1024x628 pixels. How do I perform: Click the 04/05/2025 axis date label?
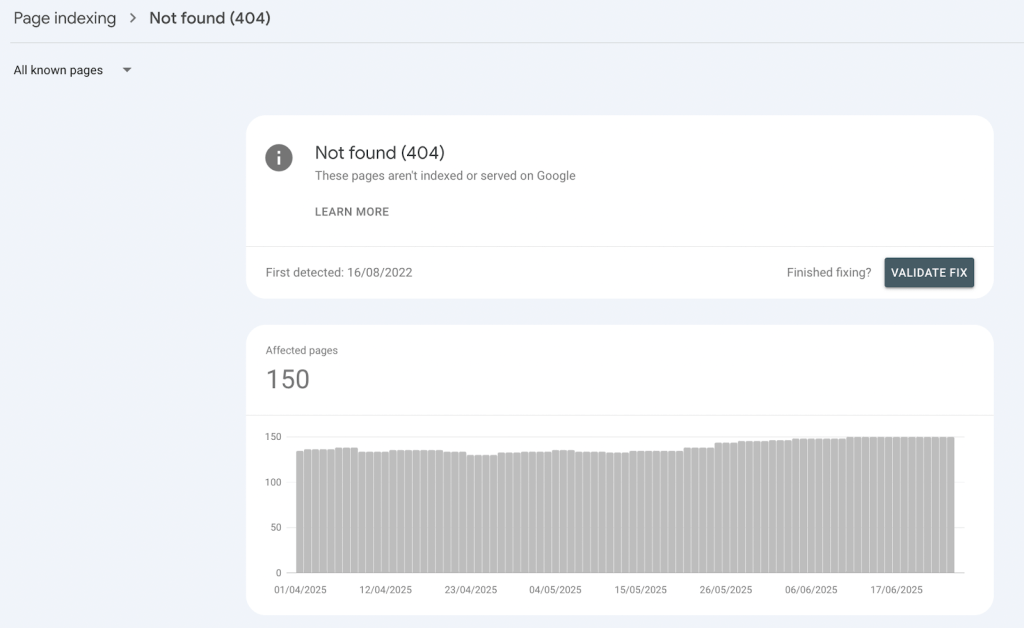tap(555, 589)
